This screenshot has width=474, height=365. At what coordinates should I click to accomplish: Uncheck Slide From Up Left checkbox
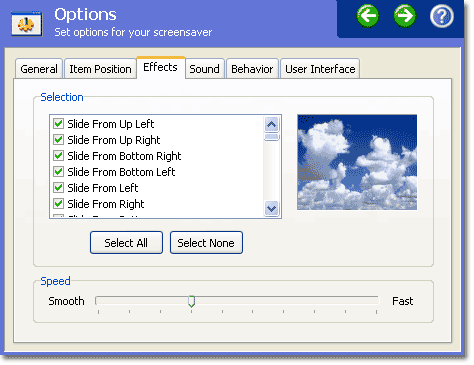pyautogui.click(x=58, y=124)
